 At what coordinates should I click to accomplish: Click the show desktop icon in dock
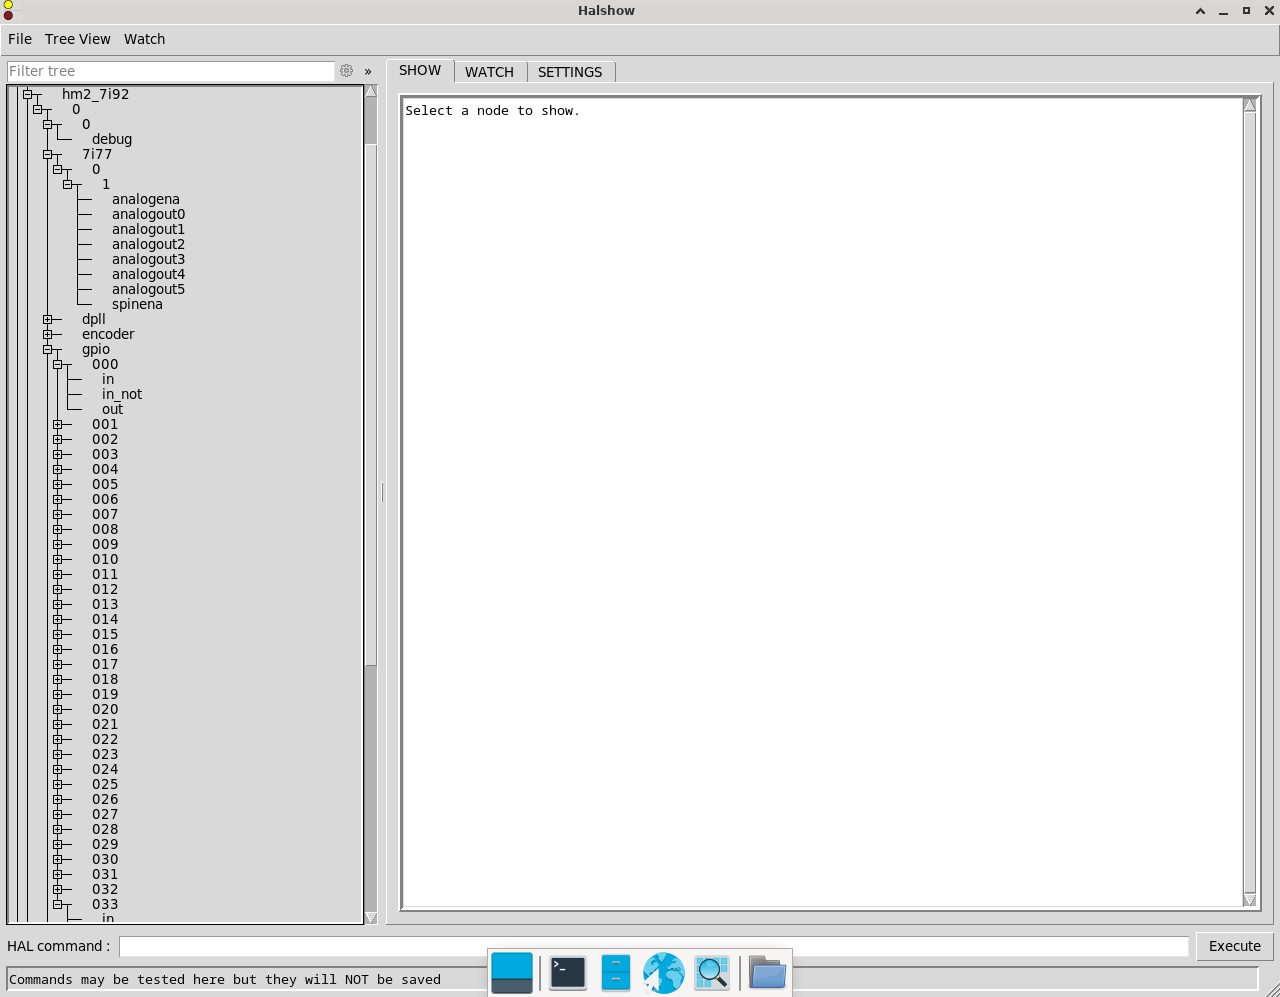coord(512,972)
